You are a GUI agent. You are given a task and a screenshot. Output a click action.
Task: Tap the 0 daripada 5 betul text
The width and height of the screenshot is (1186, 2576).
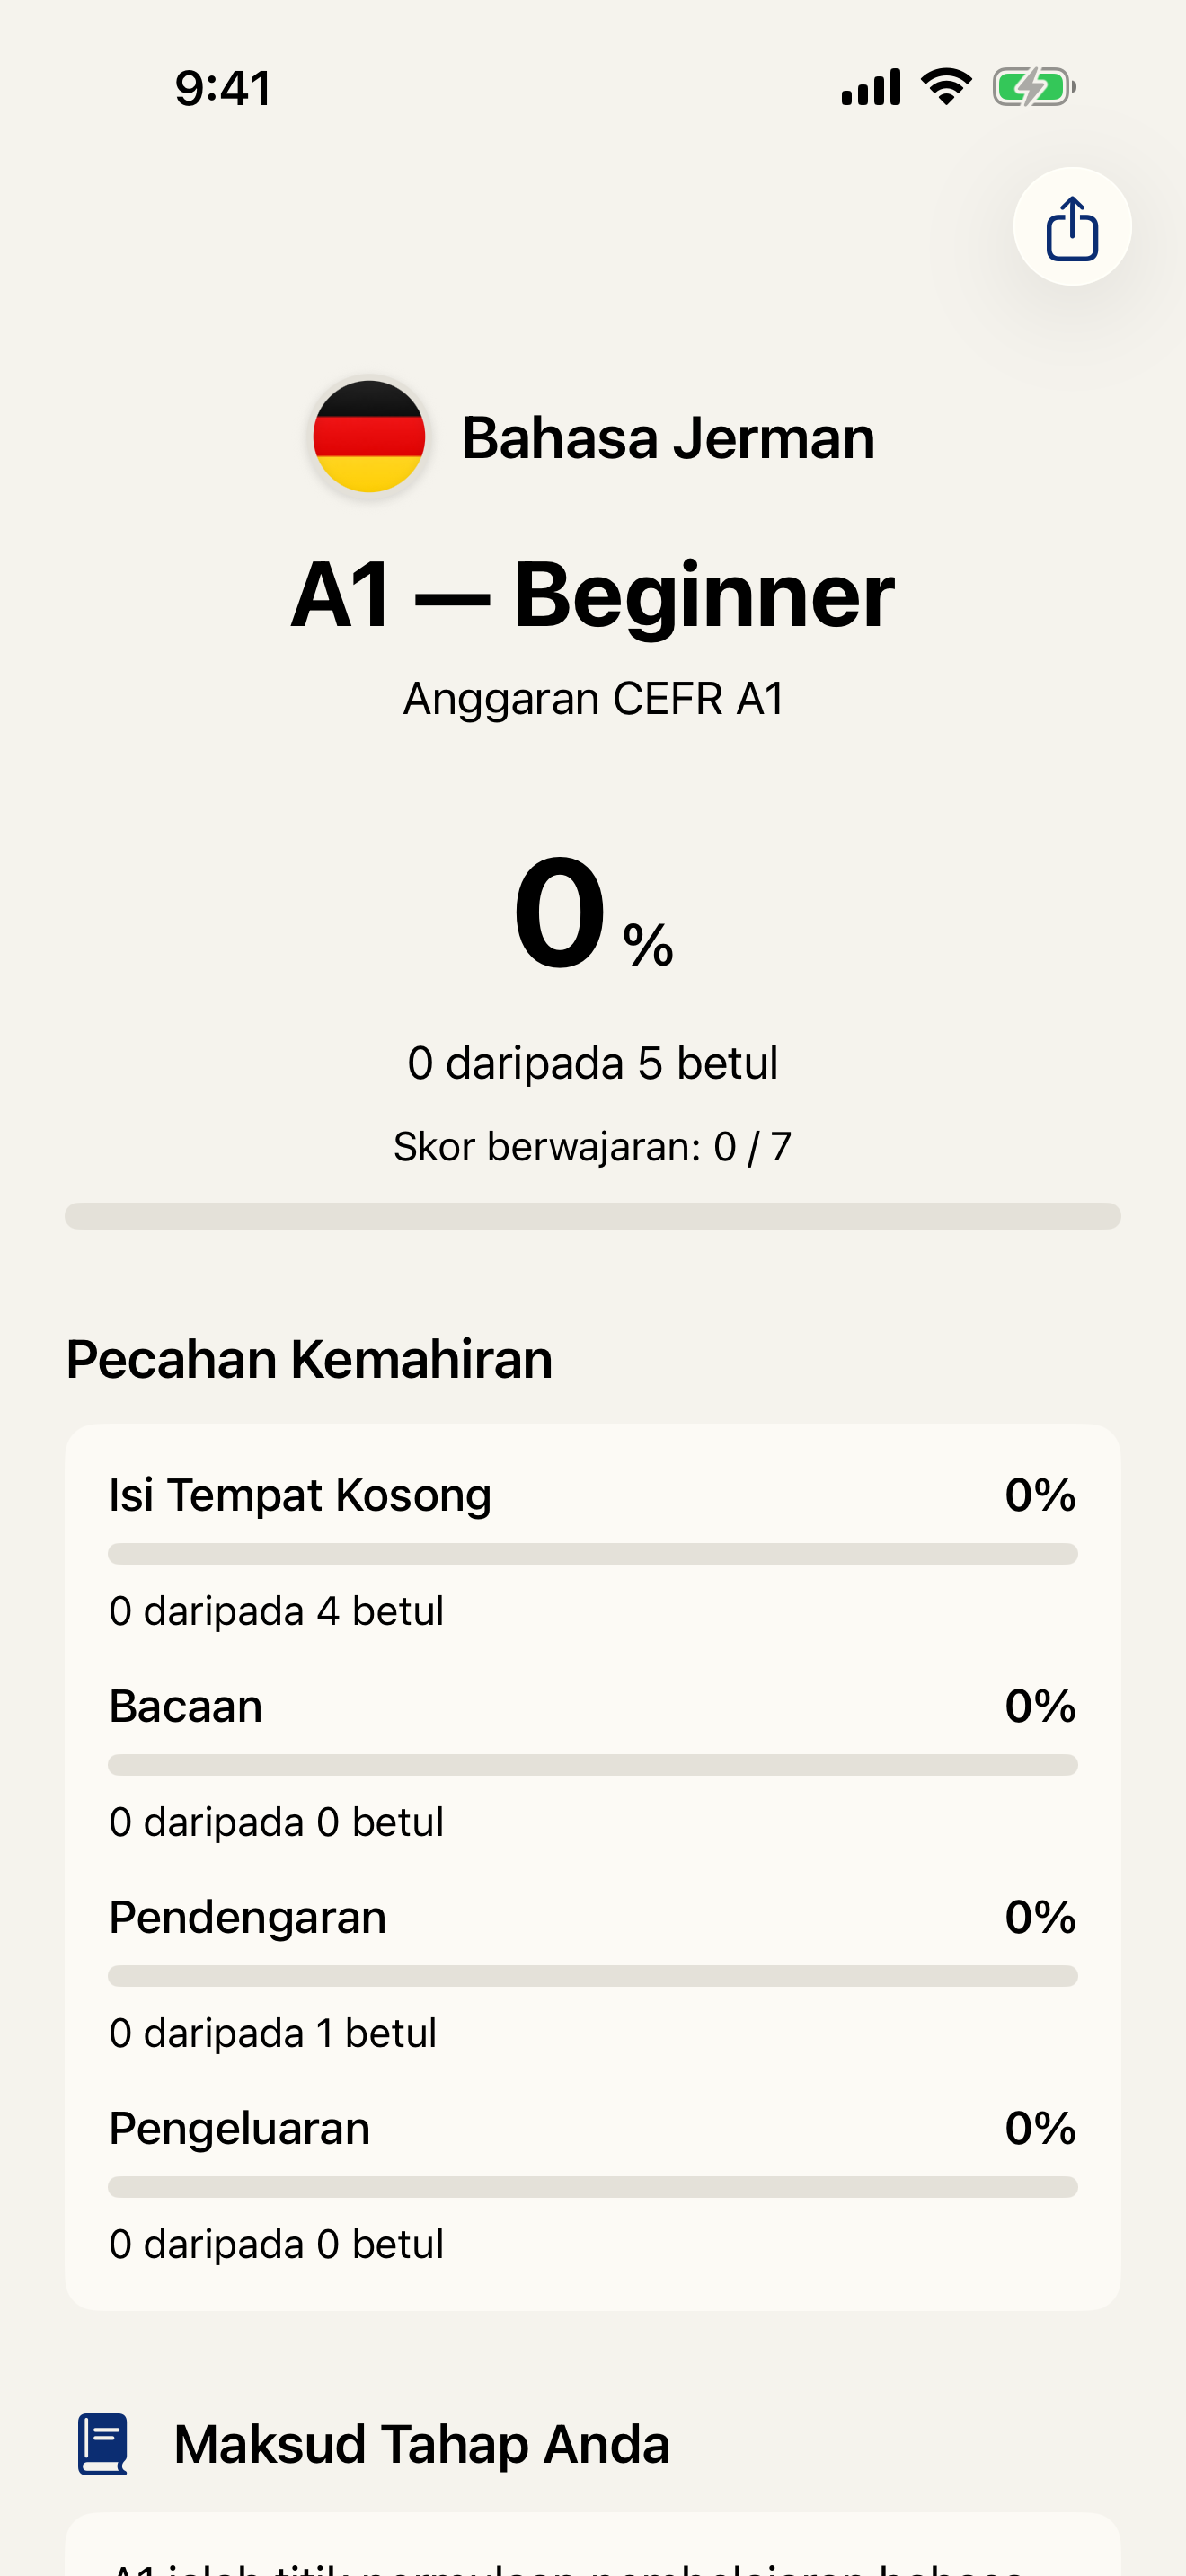pyautogui.click(x=593, y=1063)
